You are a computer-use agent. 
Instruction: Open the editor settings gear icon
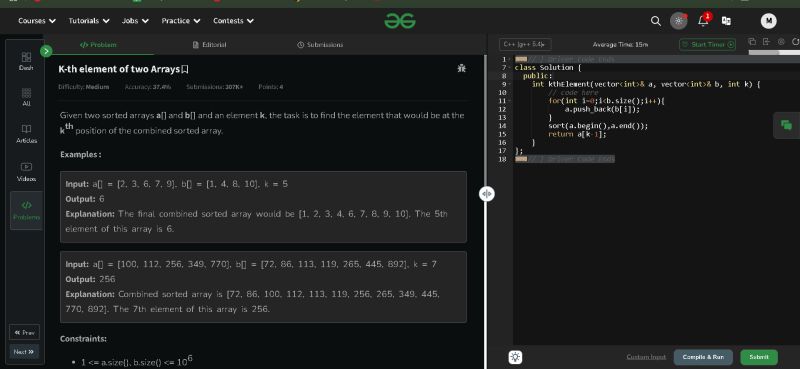pos(781,42)
